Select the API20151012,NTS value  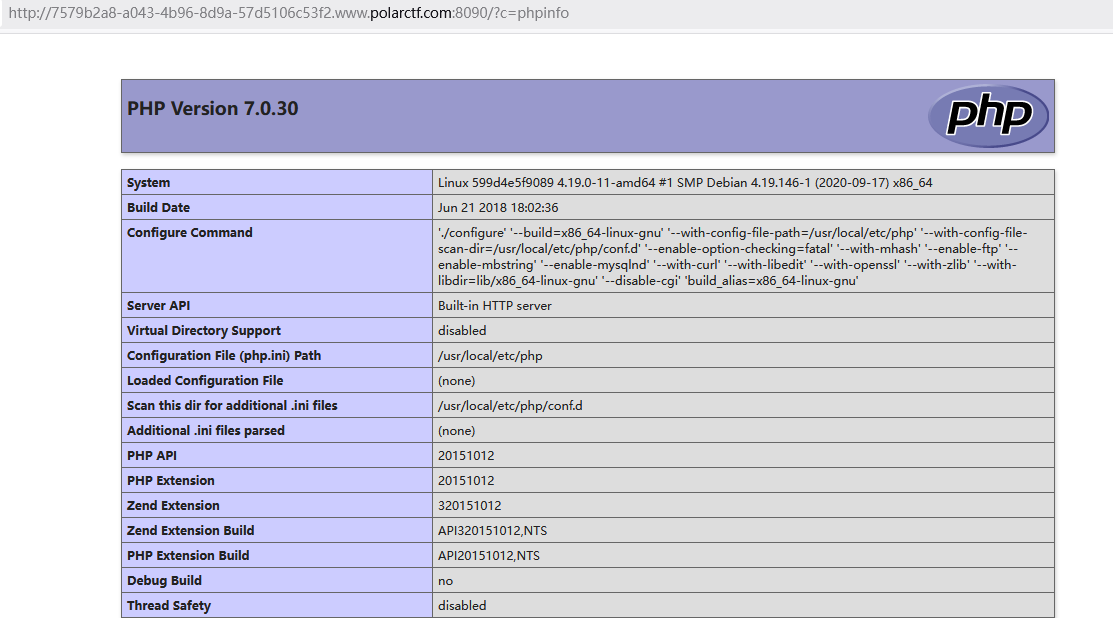489,556
